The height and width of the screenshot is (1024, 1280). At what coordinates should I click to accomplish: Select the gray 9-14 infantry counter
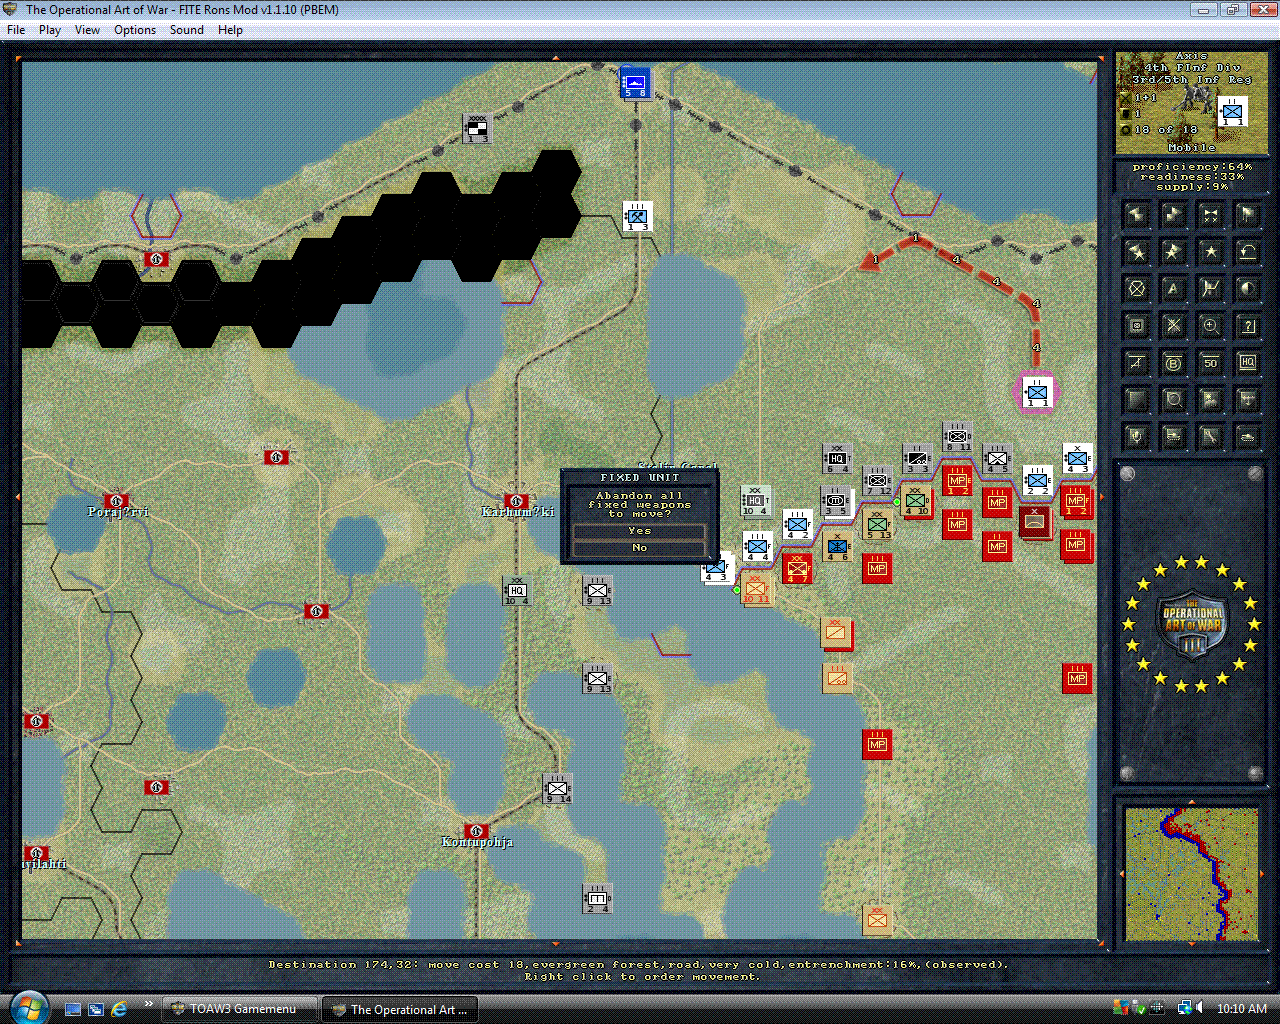(557, 788)
